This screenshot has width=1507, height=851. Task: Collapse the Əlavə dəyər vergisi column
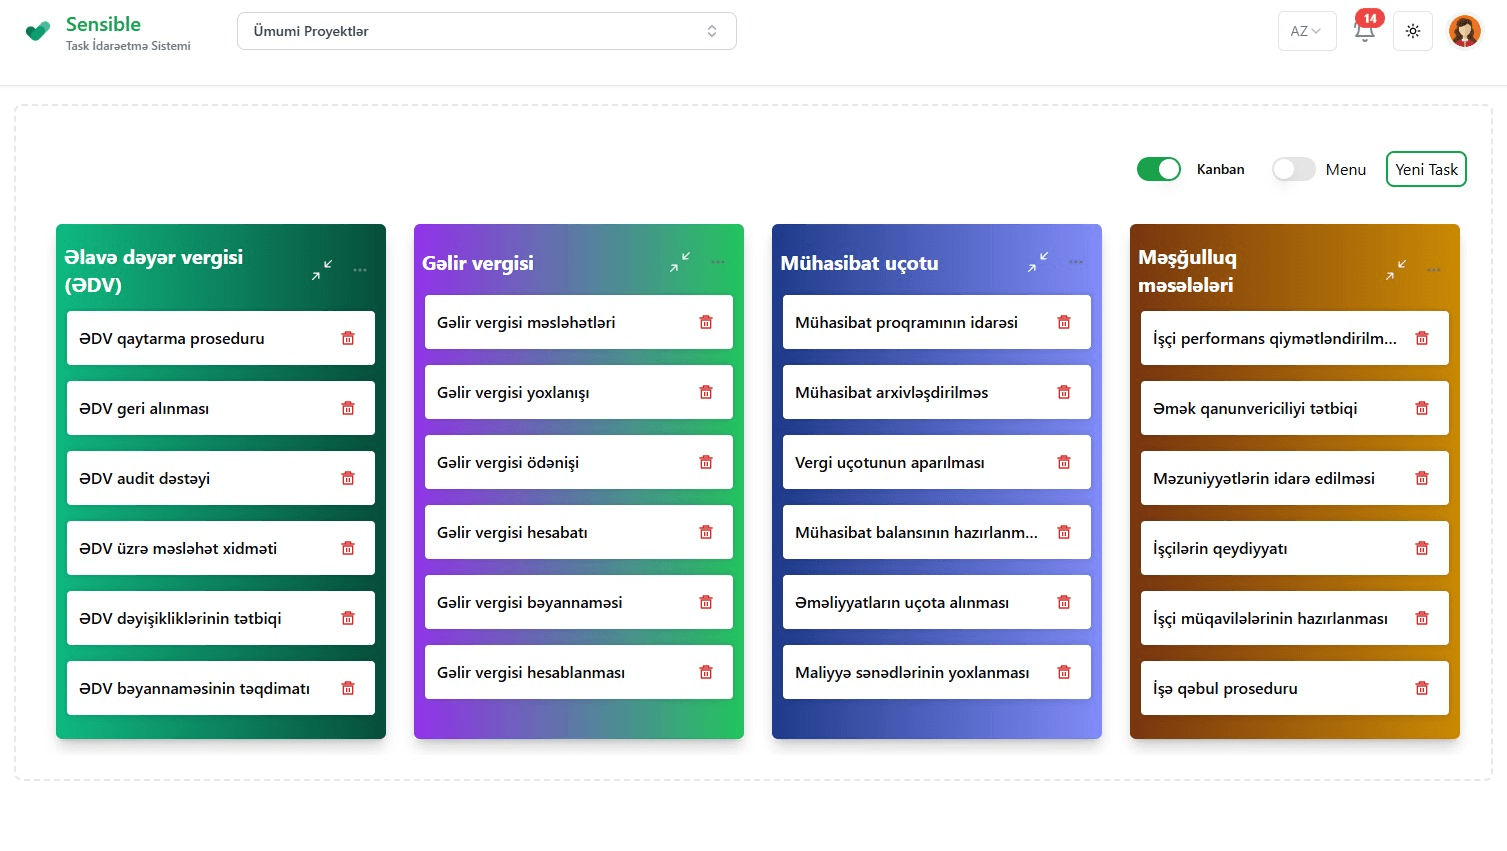point(322,270)
